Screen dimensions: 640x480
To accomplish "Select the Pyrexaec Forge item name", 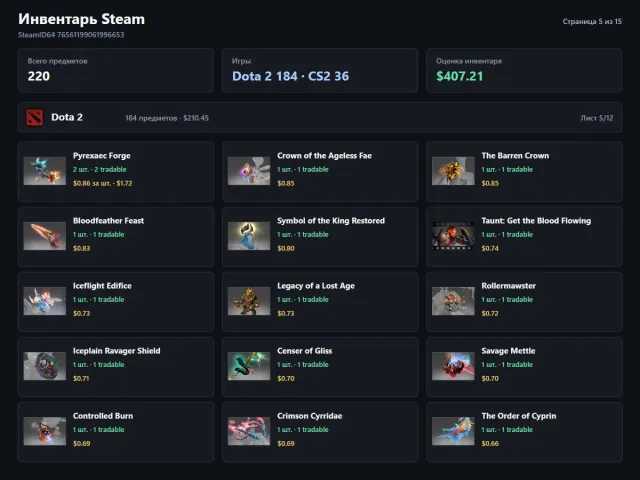I will tap(102, 156).
